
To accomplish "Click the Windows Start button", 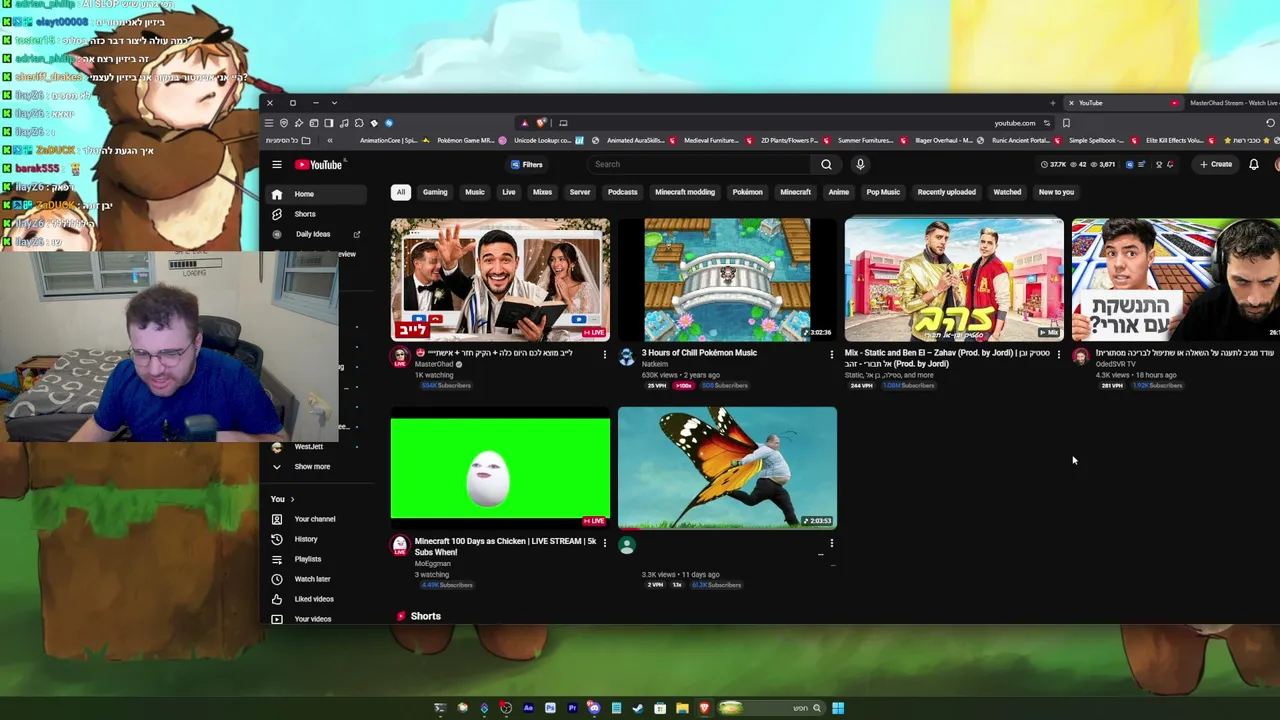I will 838,708.
